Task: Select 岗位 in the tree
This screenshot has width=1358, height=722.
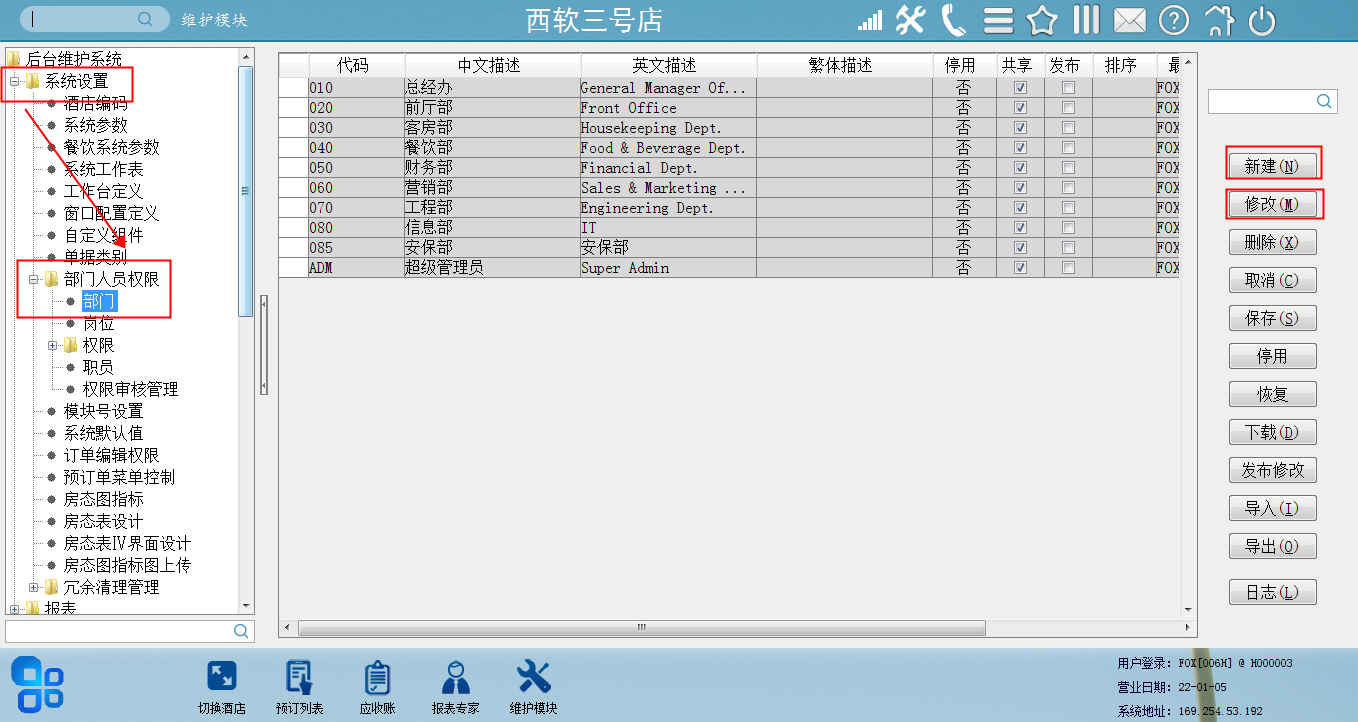Action: point(98,323)
